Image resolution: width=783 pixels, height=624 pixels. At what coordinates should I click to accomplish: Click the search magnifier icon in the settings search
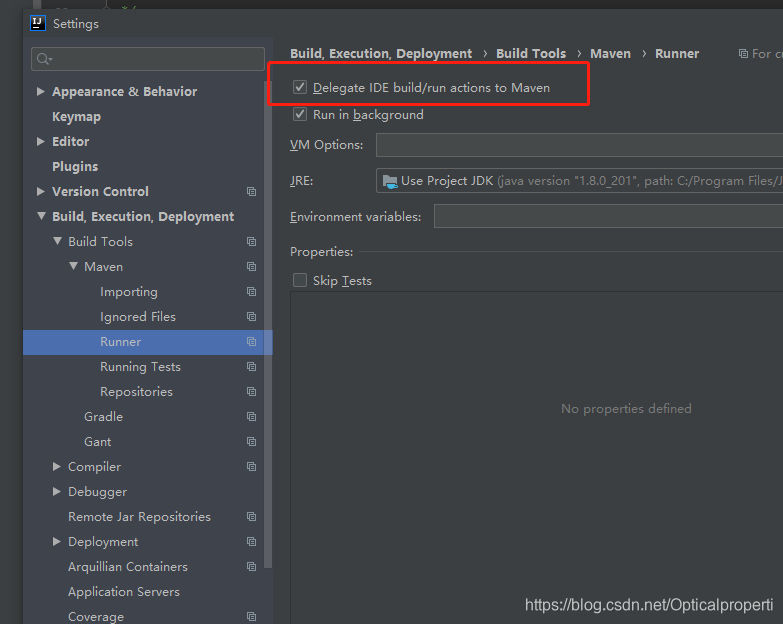point(44,59)
